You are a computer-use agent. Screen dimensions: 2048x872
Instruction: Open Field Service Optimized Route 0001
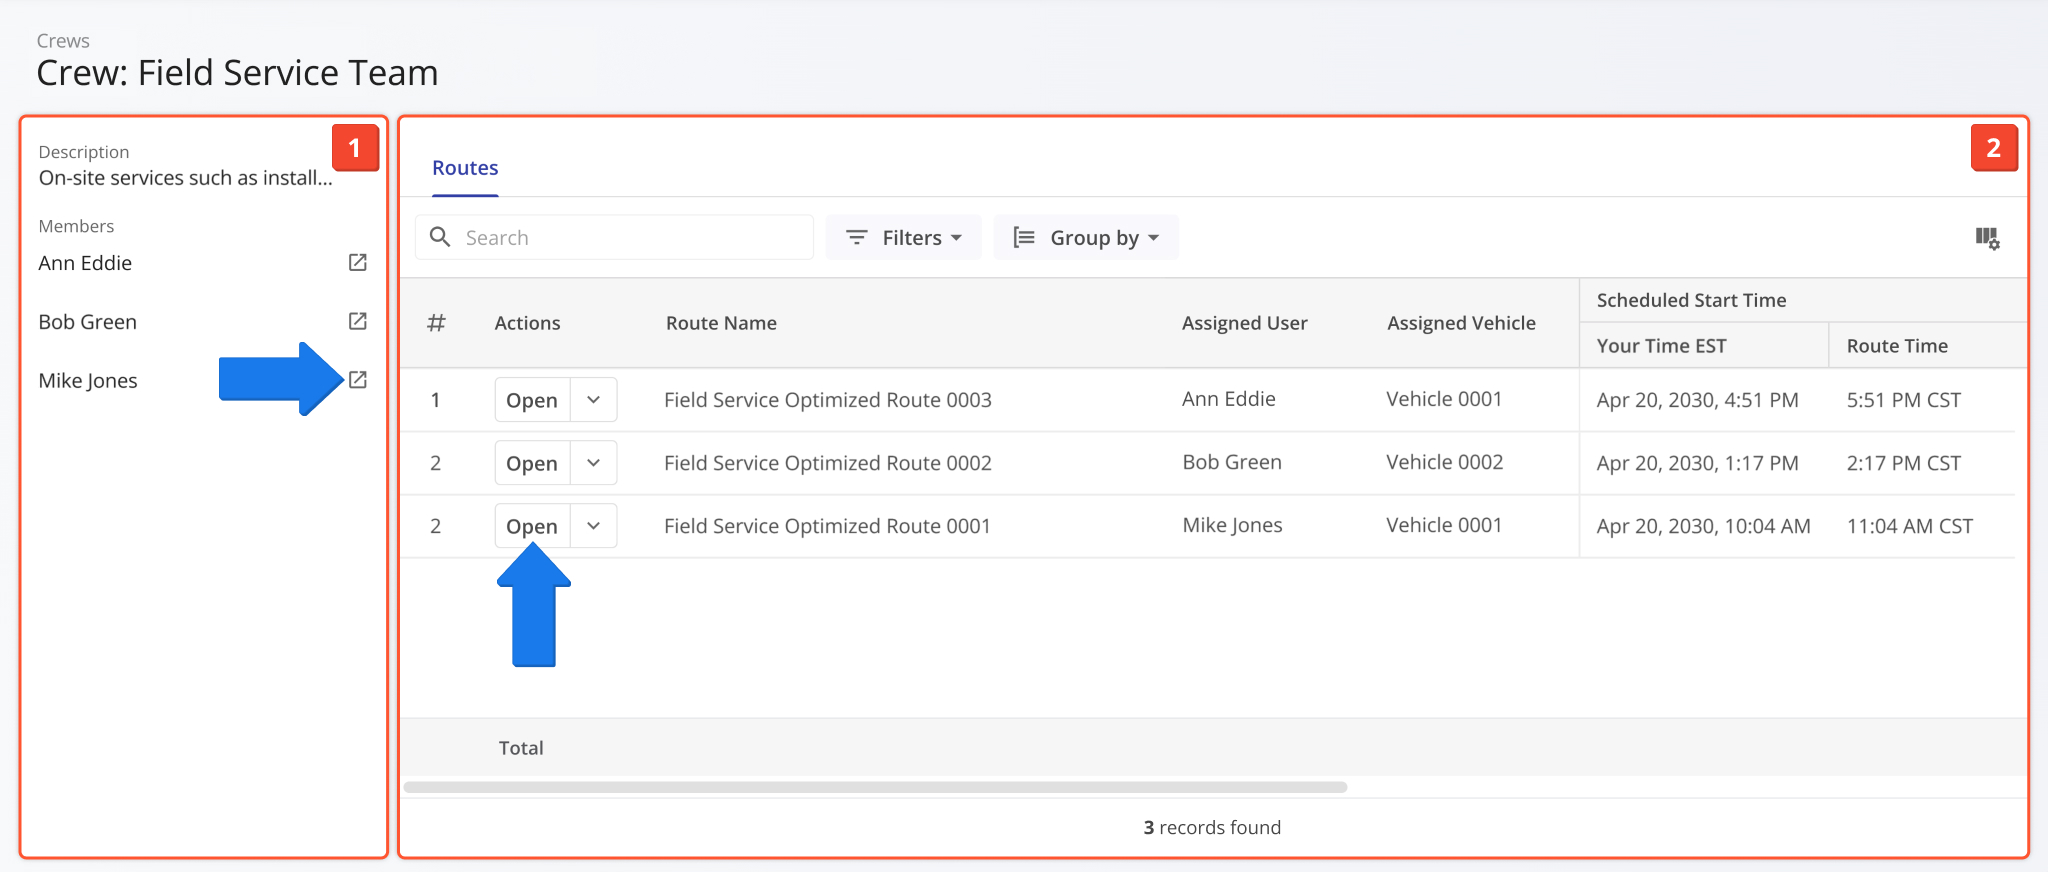point(532,526)
